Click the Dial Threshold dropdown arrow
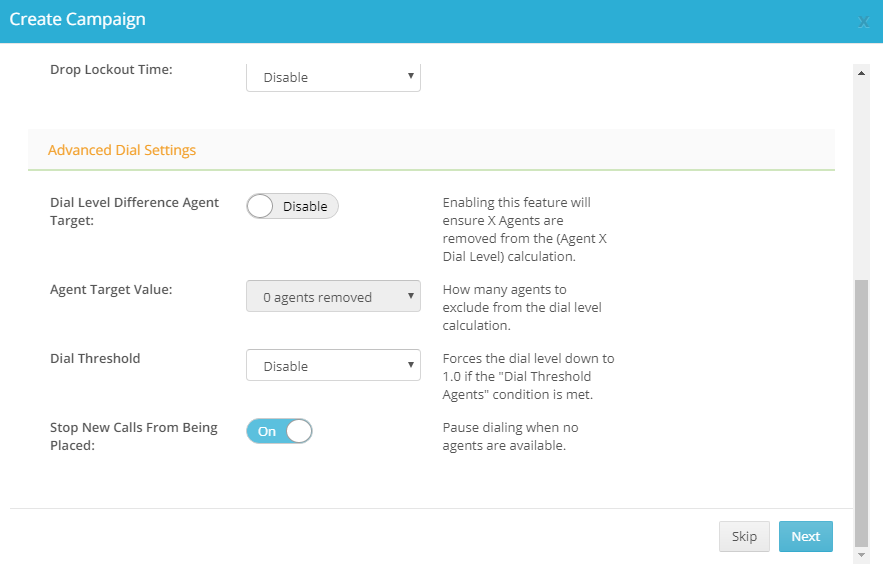The width and height of the screenshot is (883, 584). click(x=411, y=364)
